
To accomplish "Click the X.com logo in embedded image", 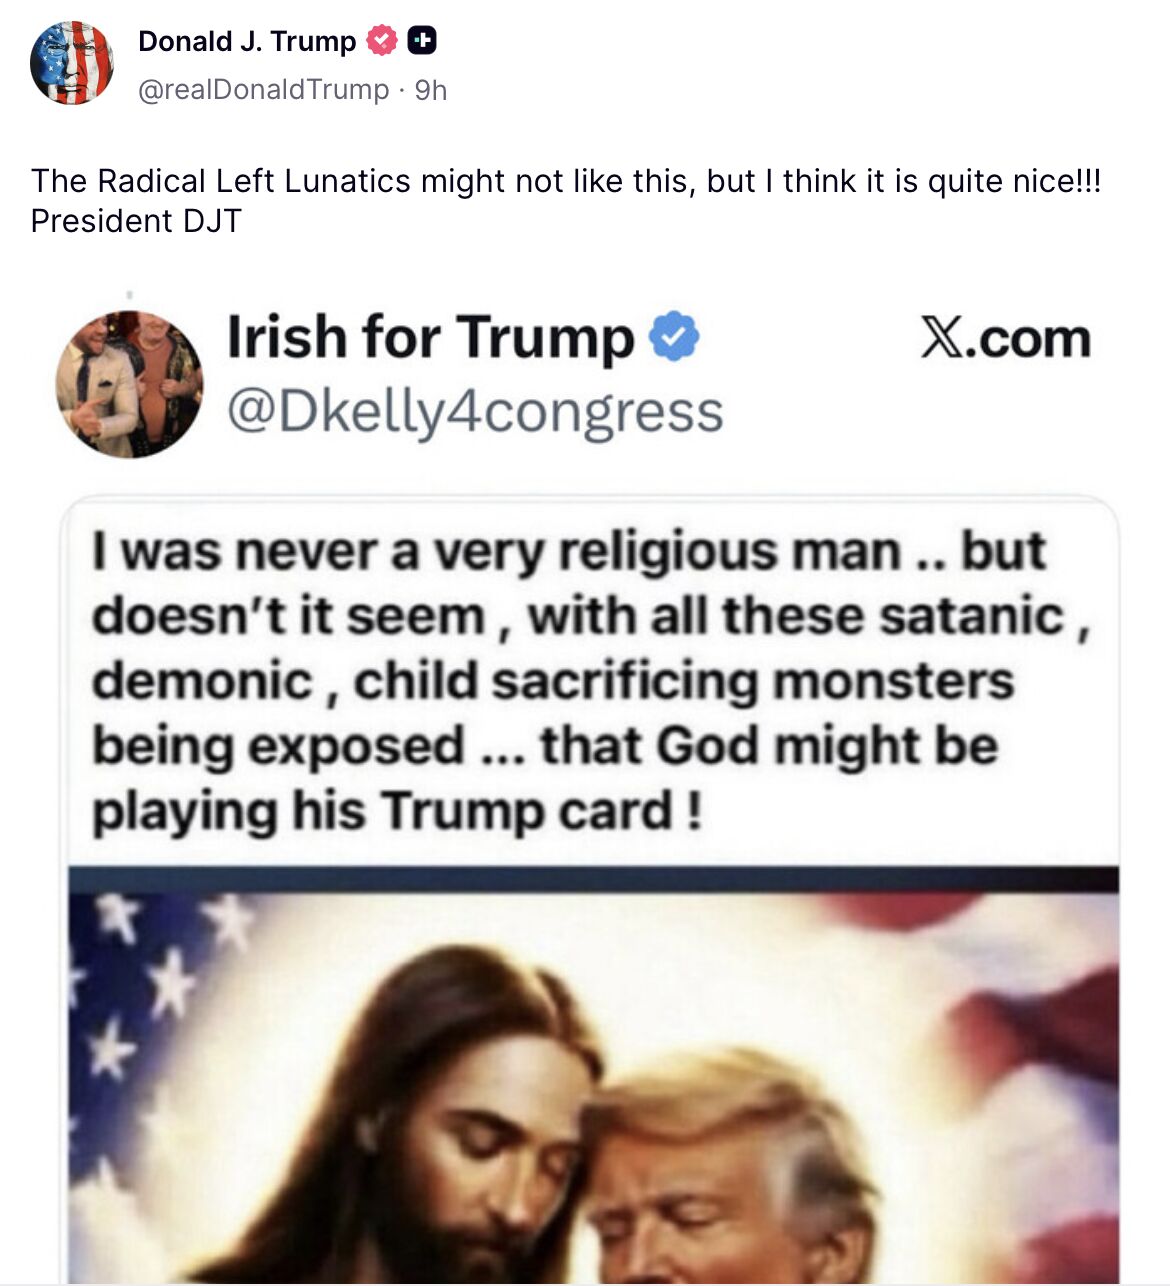I will point(1005,338).
